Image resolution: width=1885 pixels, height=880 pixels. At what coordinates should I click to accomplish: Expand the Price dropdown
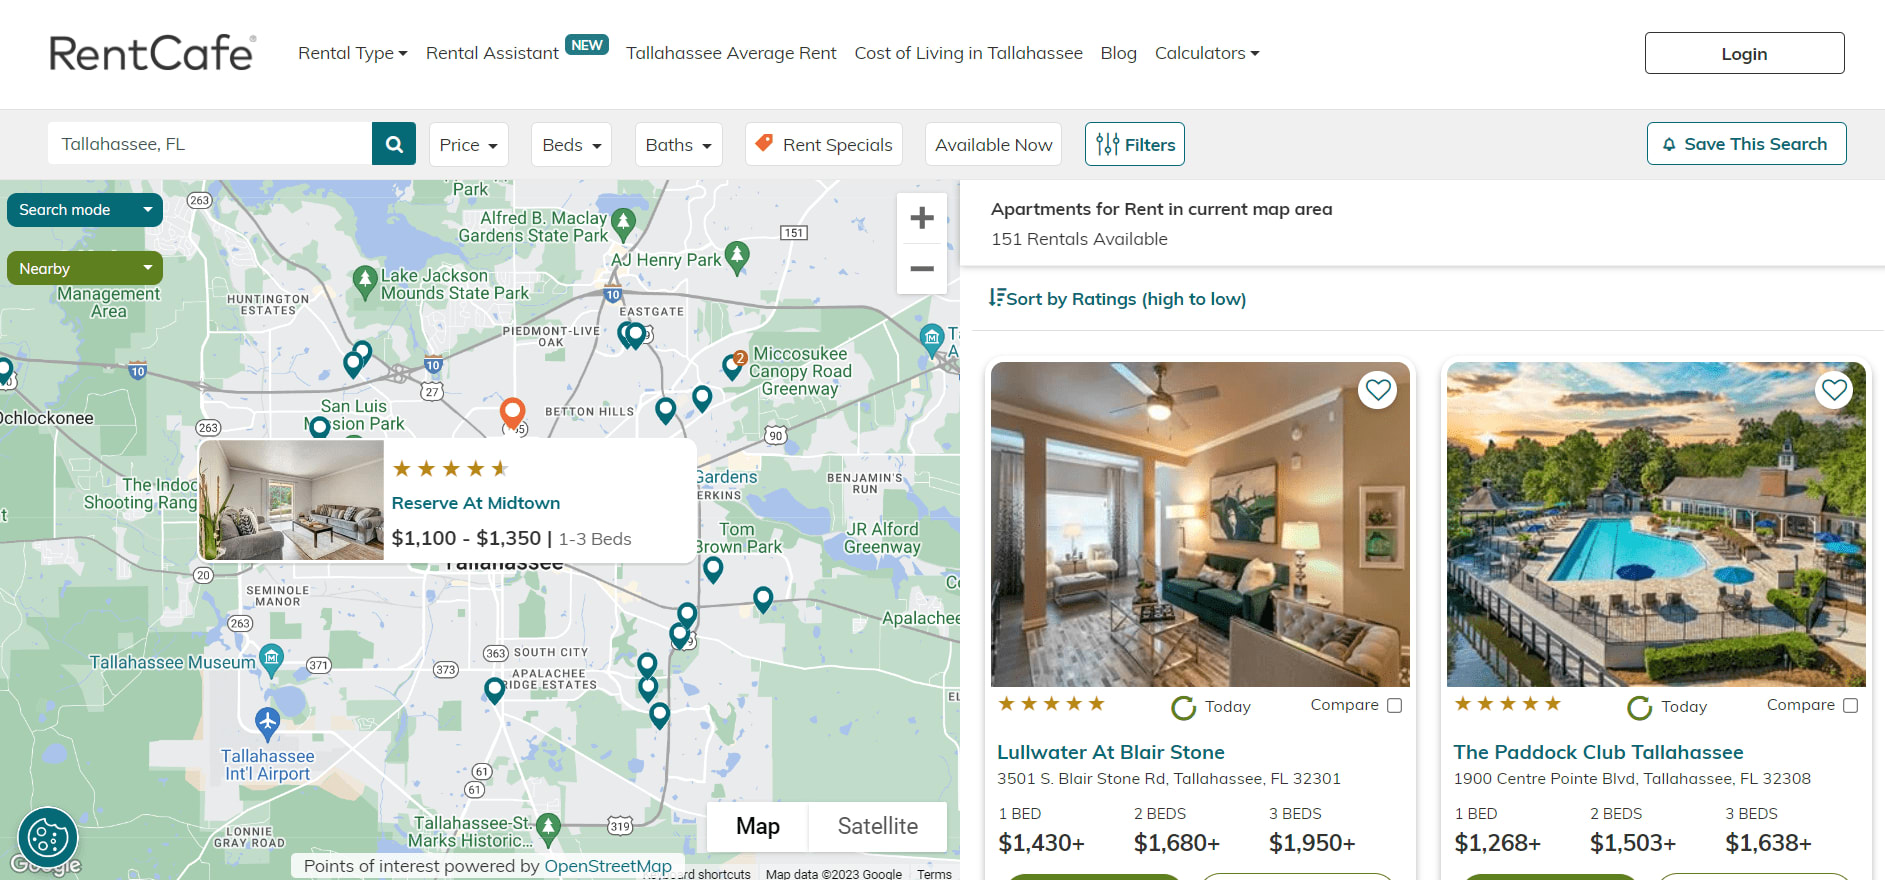pyautogui.click(x=468, y=144)
